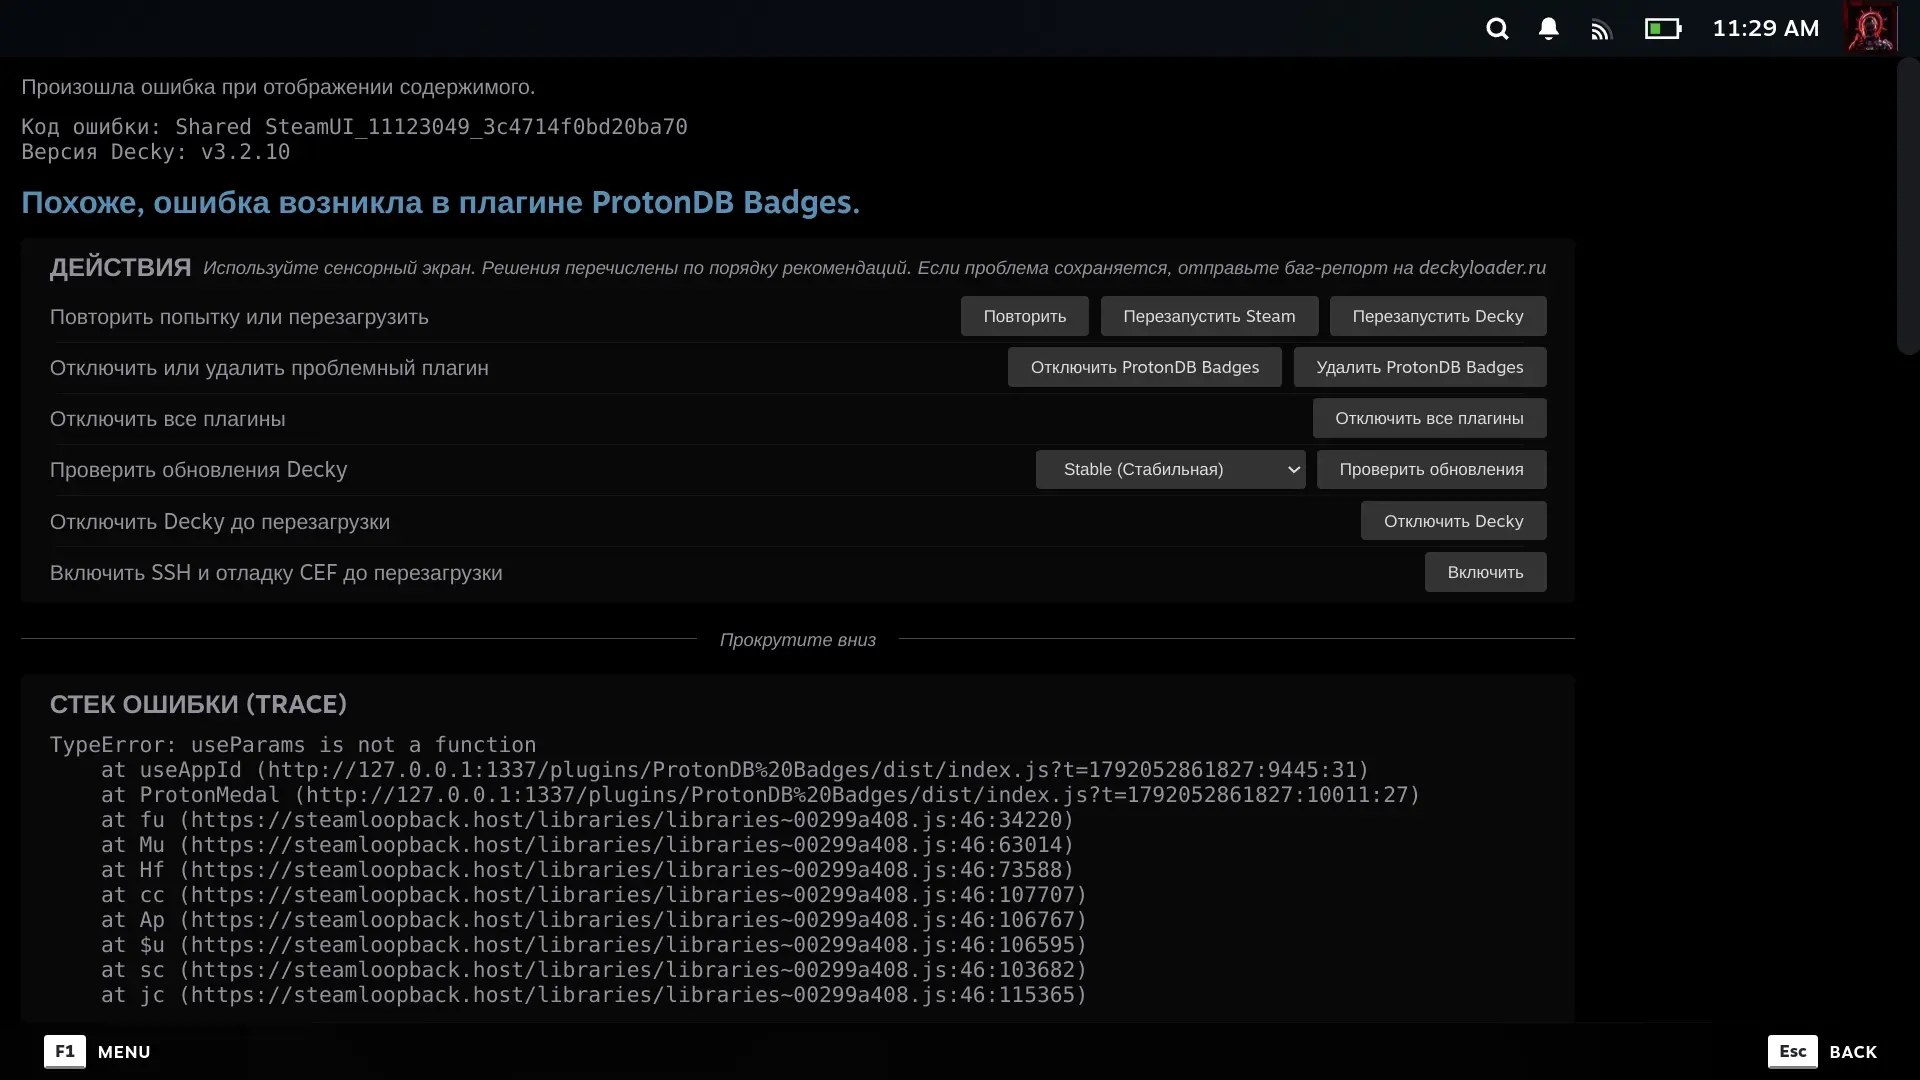Click Перезапустить Decky button
The image size is (1920, 1080).
click(x=1438, y=316)
